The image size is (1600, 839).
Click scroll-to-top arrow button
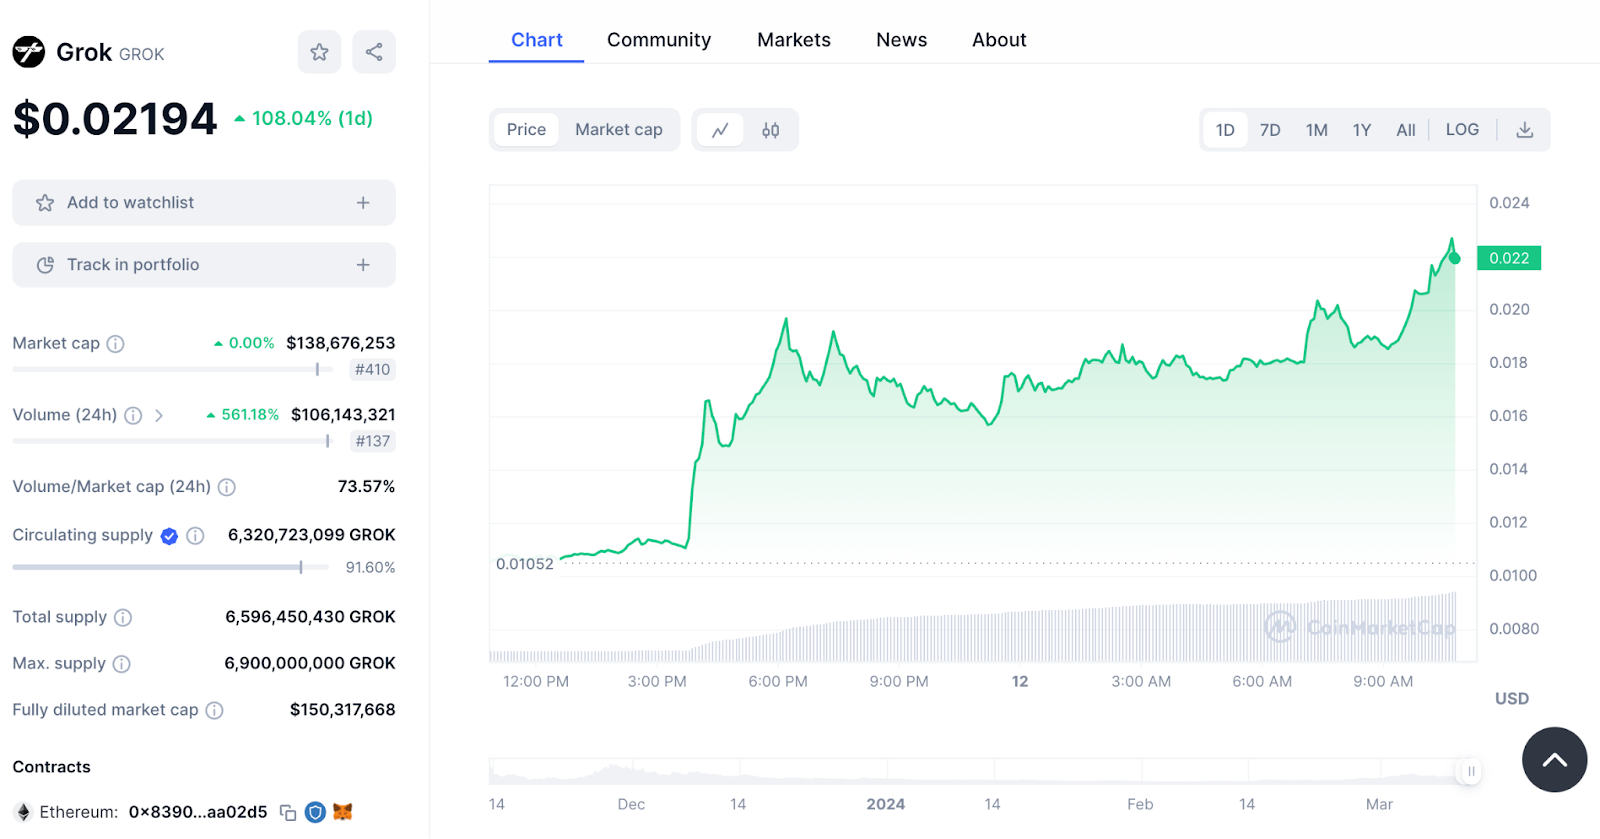(x=1554, y=760)
